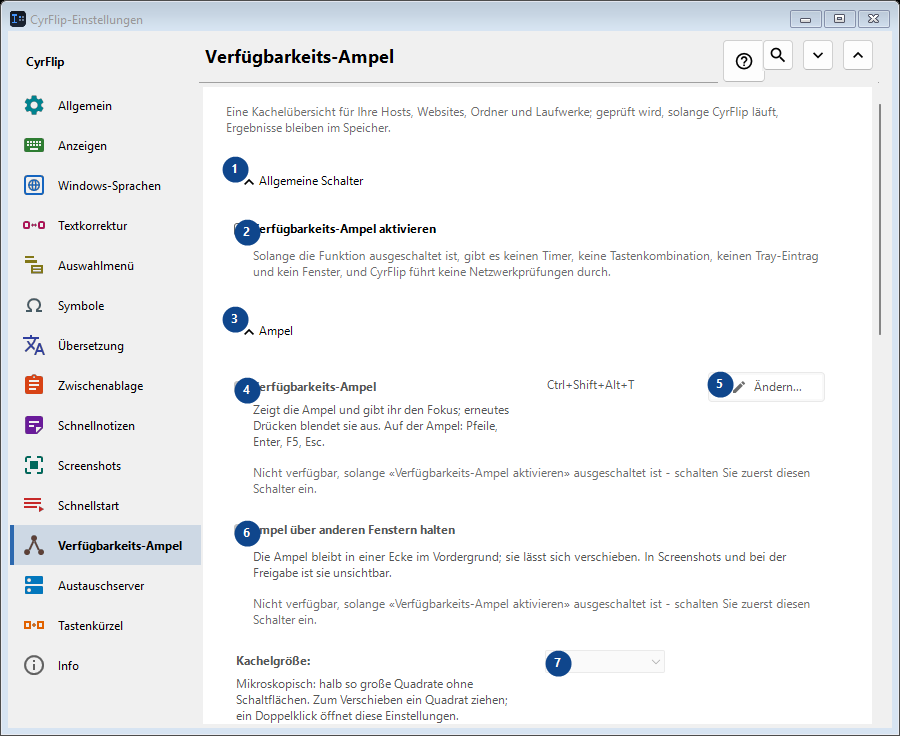The width and height of the screenshot is (900, 736).
Task: Click the vertical scrollbar of the settings pane
Action: 880,219
